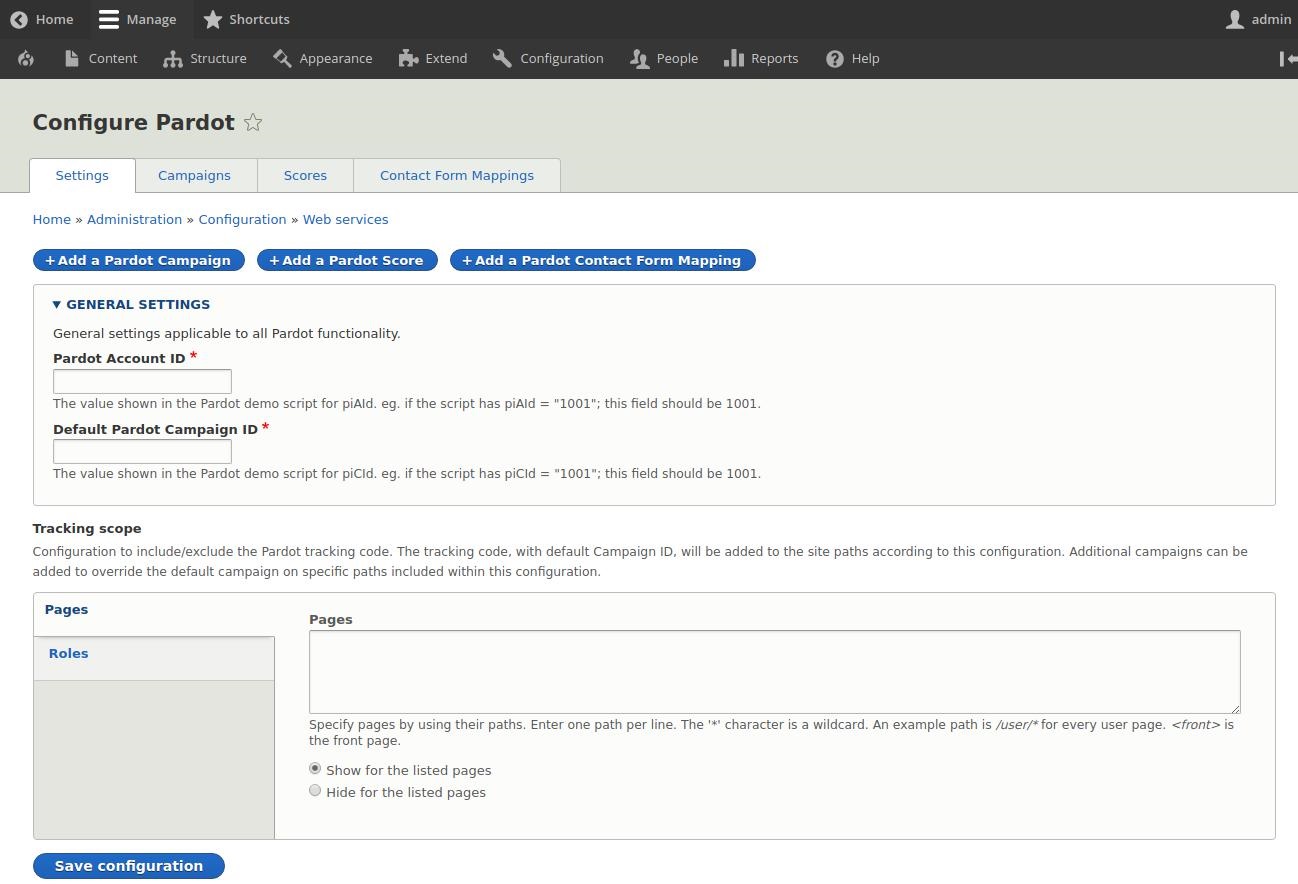Viewport: 1298px width, 884px height.
Task: Click the Extend puzzle-piece icon
Action: click(x=407, y=58)
